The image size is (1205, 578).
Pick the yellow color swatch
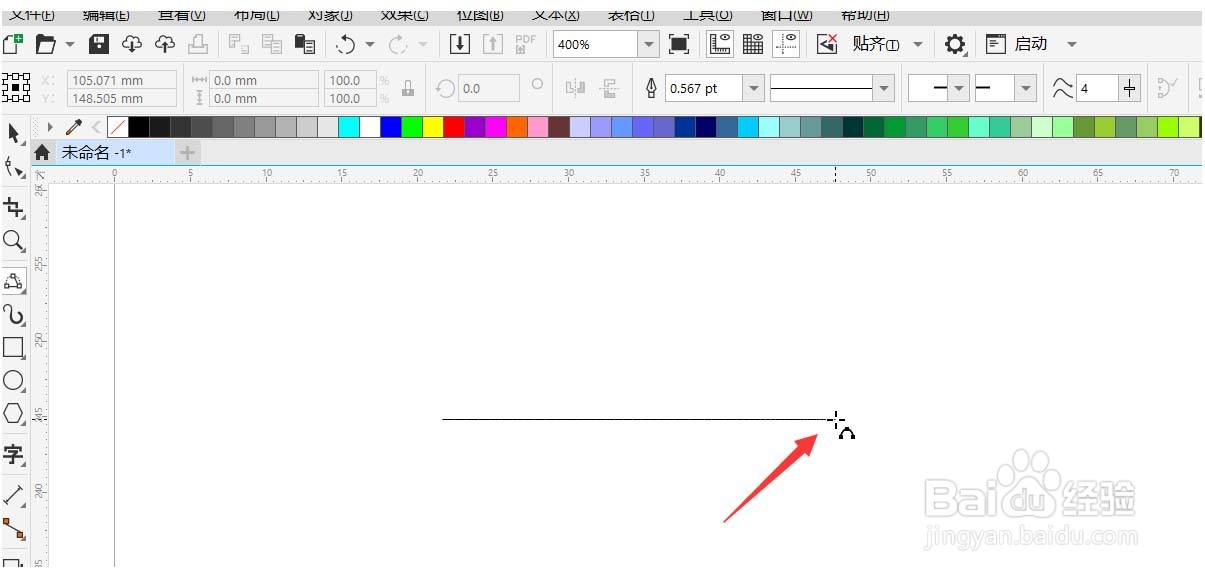(x=432, y=127)
